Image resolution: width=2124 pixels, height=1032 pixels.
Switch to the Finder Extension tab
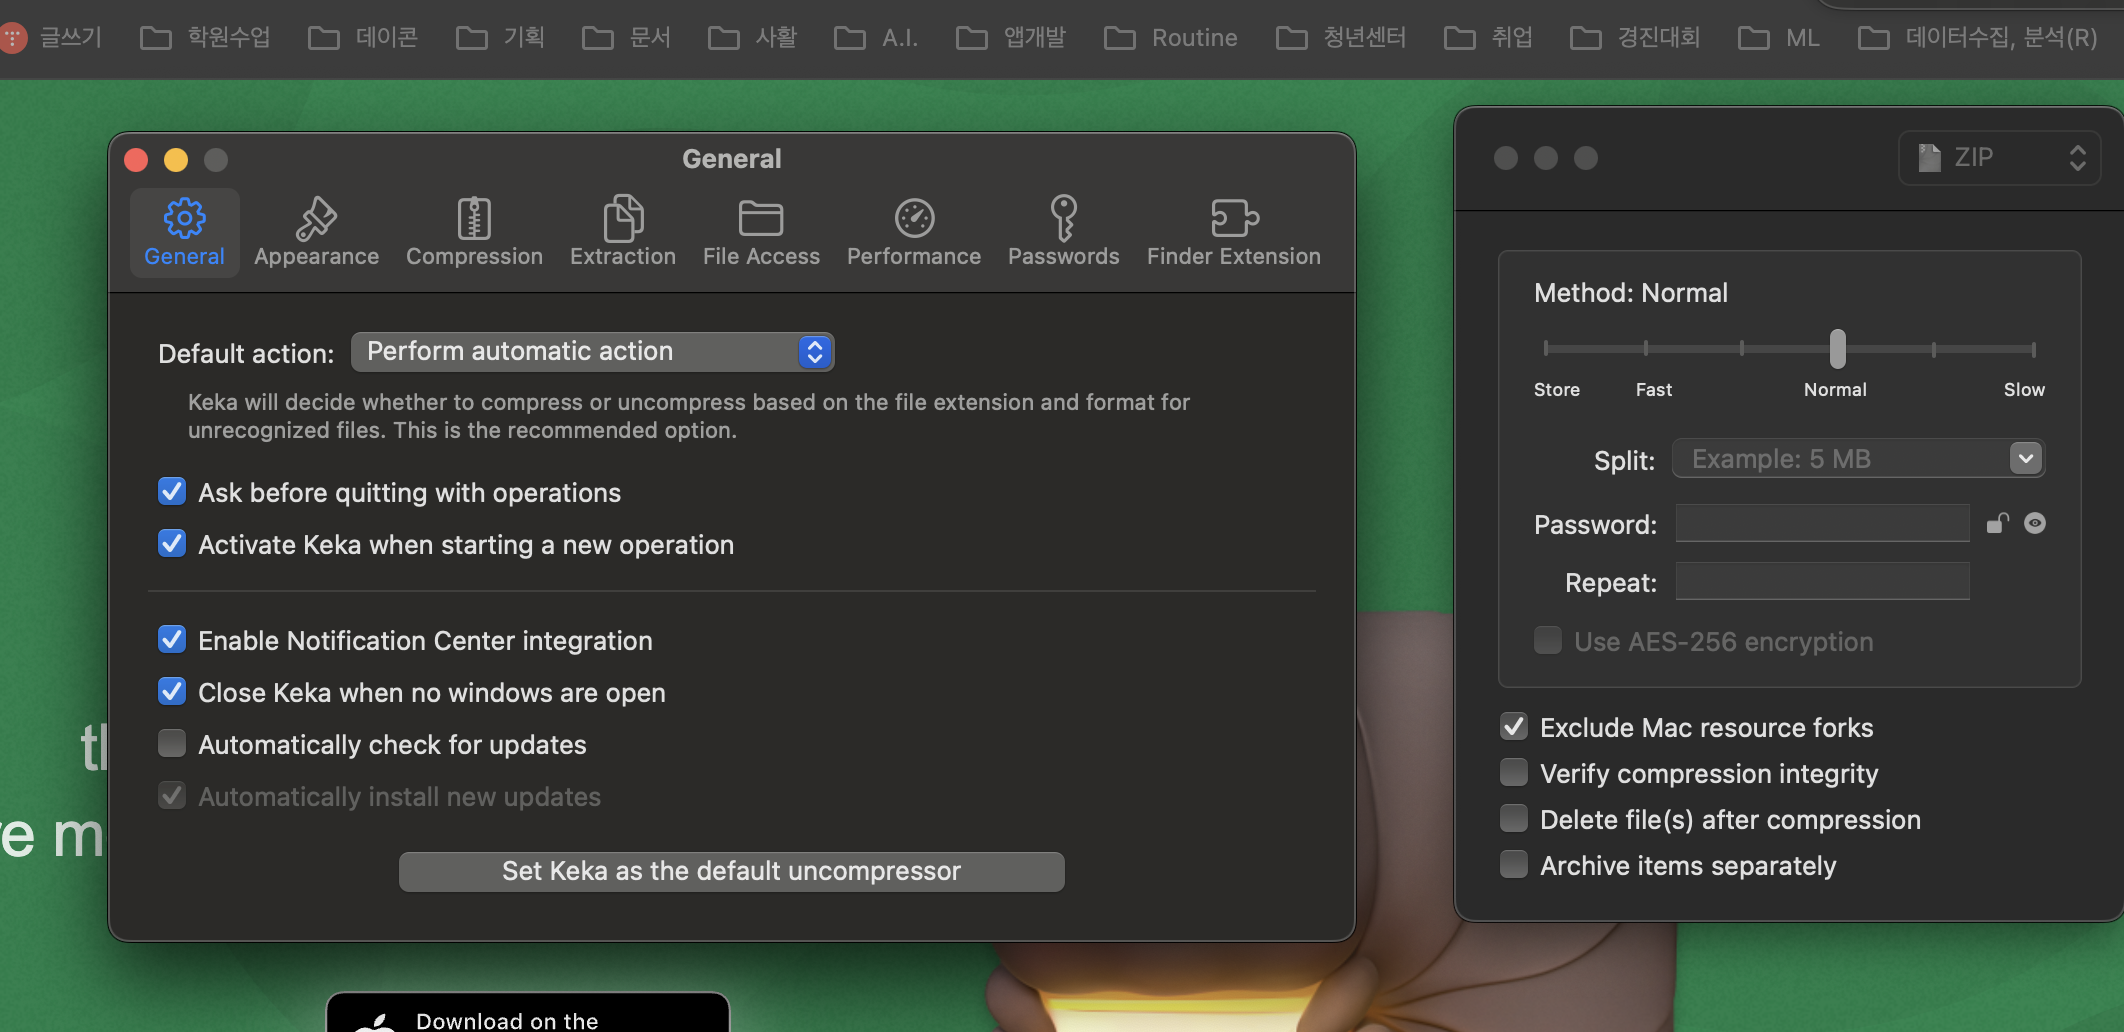(x=1233, y=232)
